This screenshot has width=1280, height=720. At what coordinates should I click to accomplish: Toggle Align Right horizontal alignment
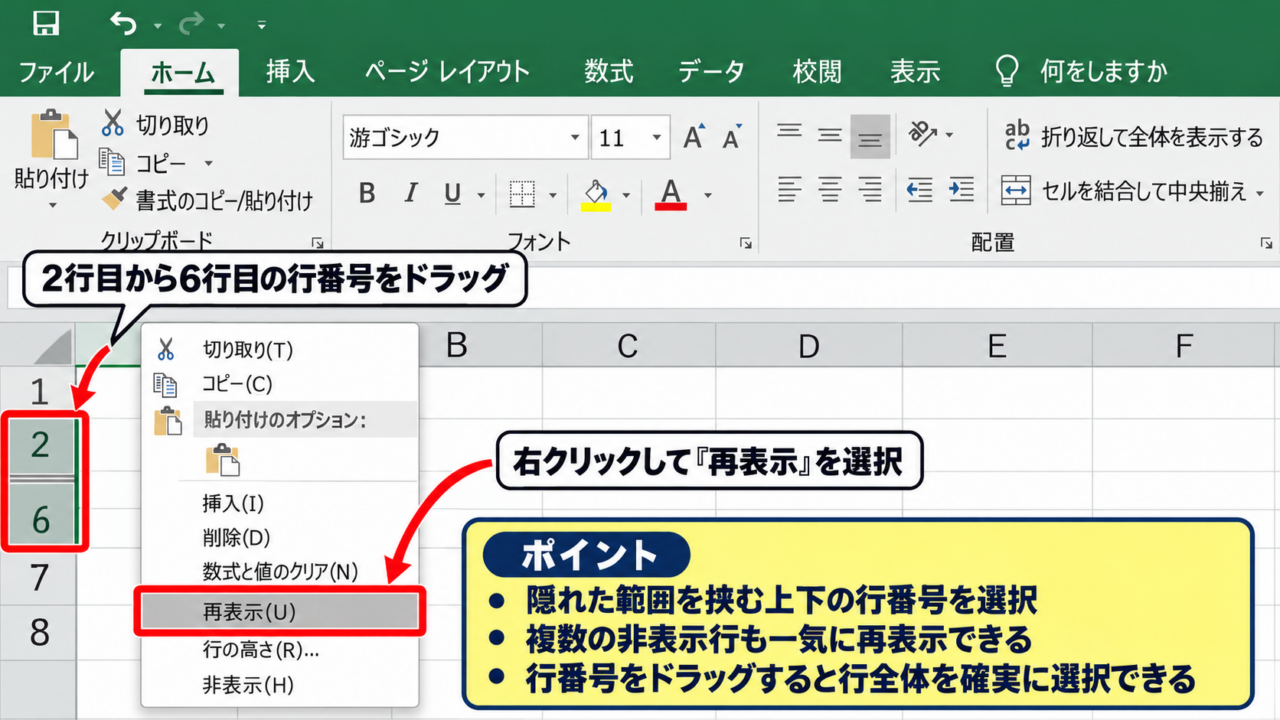(870, 189)
